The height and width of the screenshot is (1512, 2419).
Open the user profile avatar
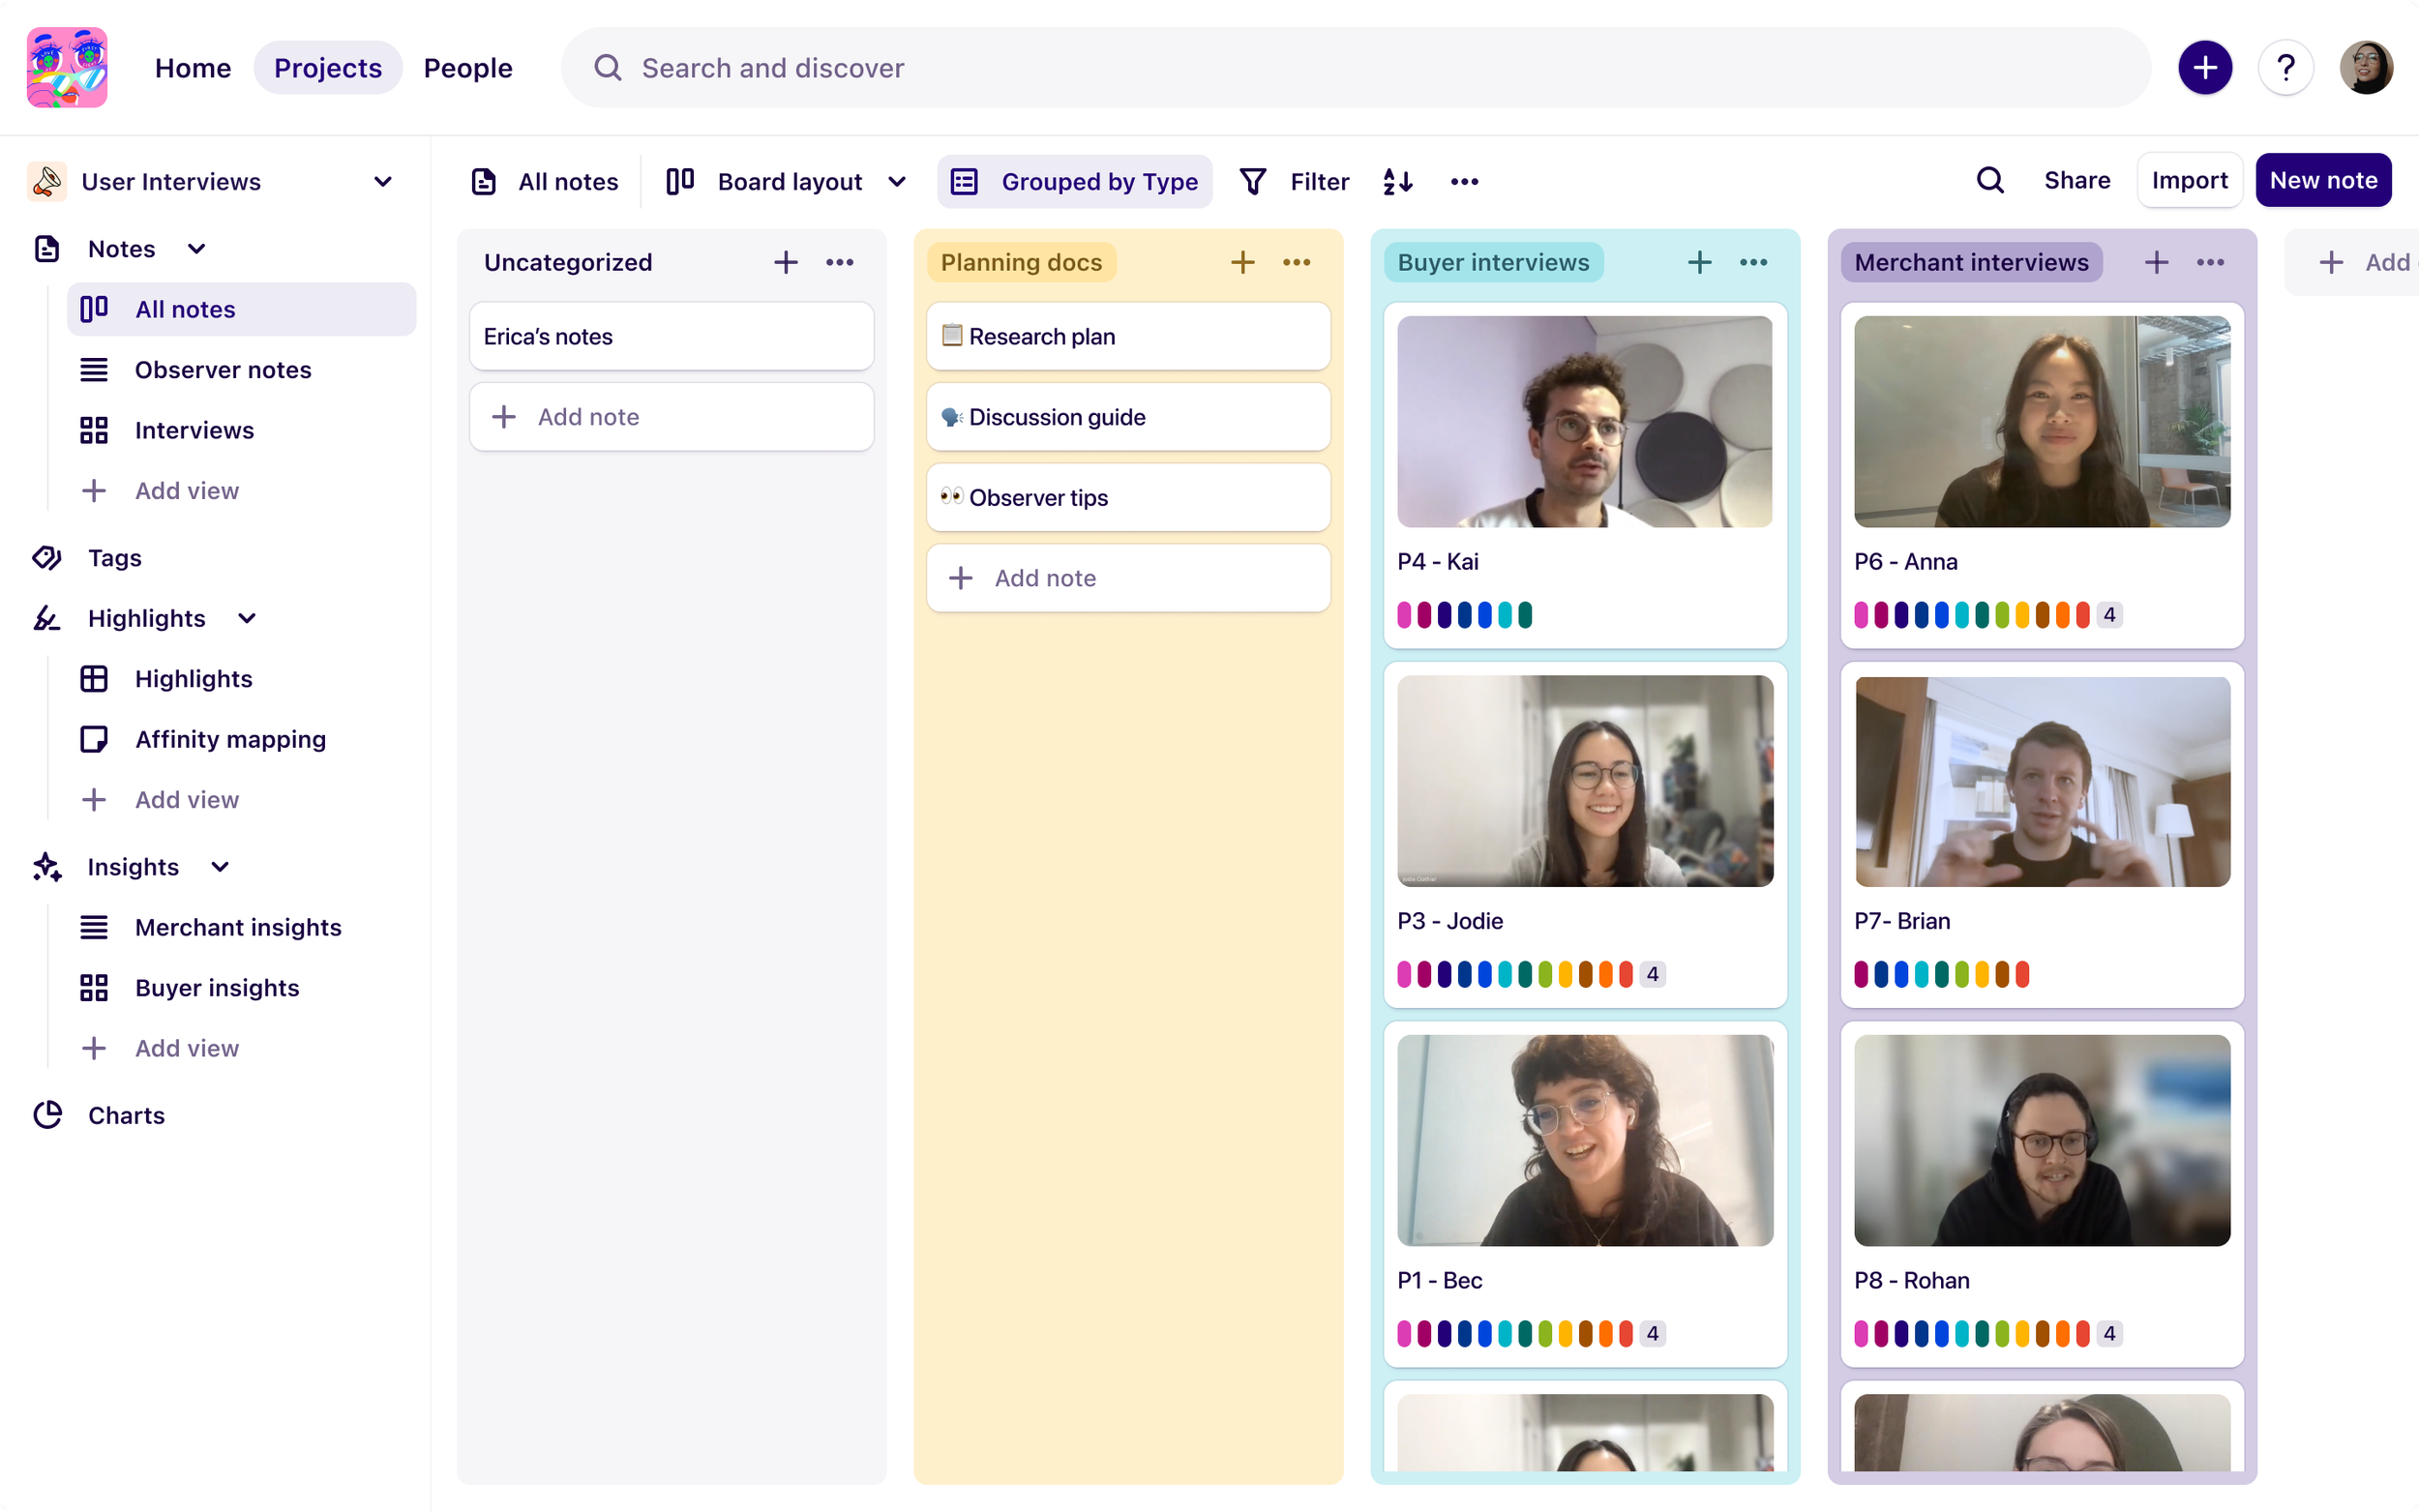(x=2365, y=68)
